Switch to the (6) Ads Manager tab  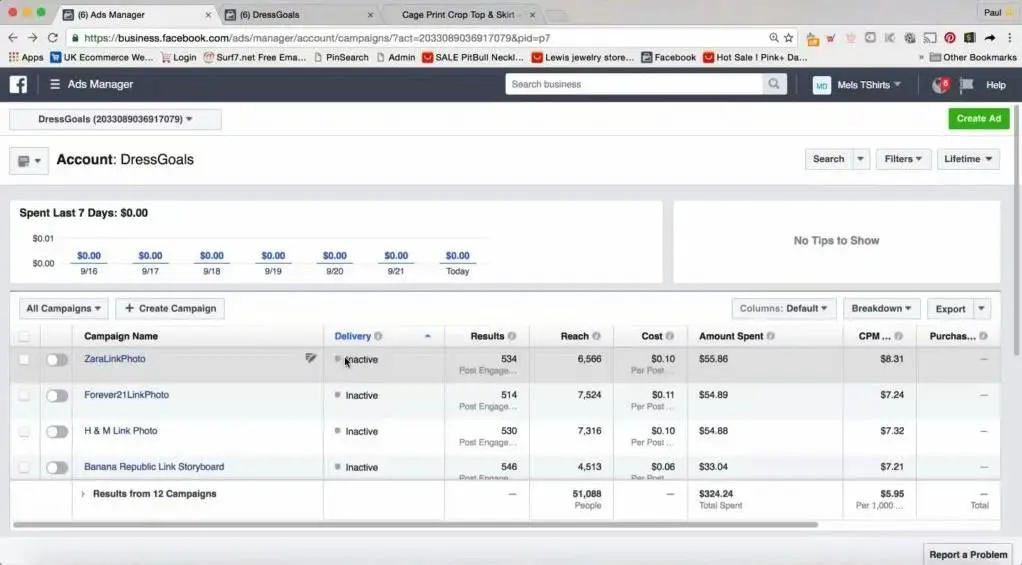click(136, 14)
